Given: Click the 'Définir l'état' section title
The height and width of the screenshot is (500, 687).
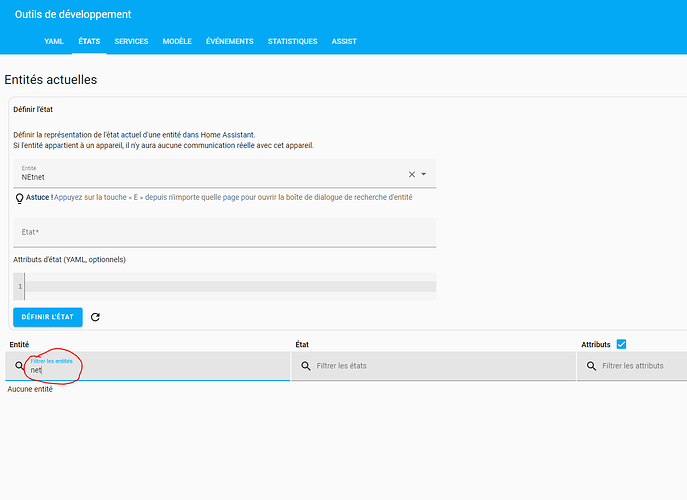Looking at the screenshot, I should (33, 110).
